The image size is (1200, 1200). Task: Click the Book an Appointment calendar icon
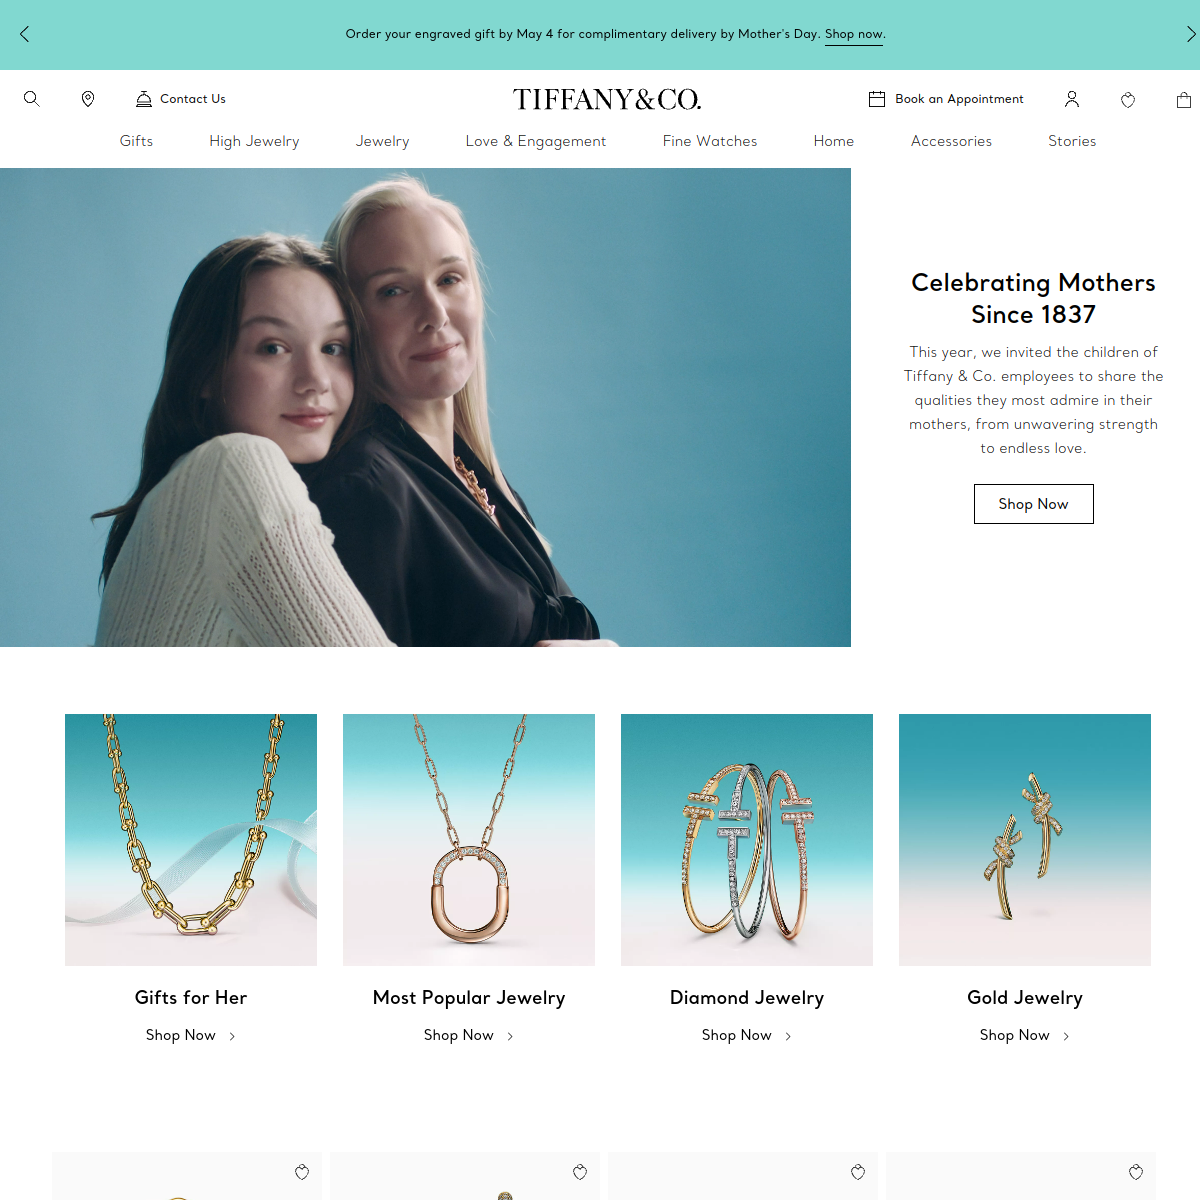pyautogui.click(x=877, y=99)
